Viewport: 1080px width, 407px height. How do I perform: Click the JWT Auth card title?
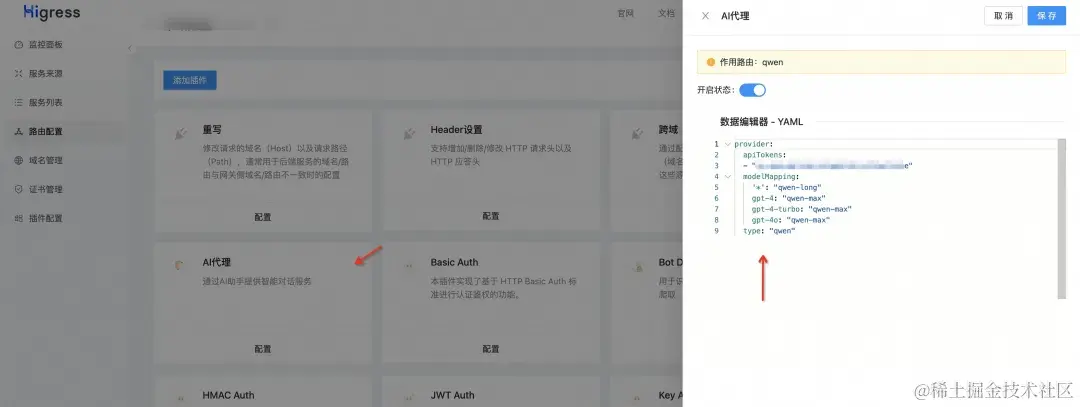453,395
